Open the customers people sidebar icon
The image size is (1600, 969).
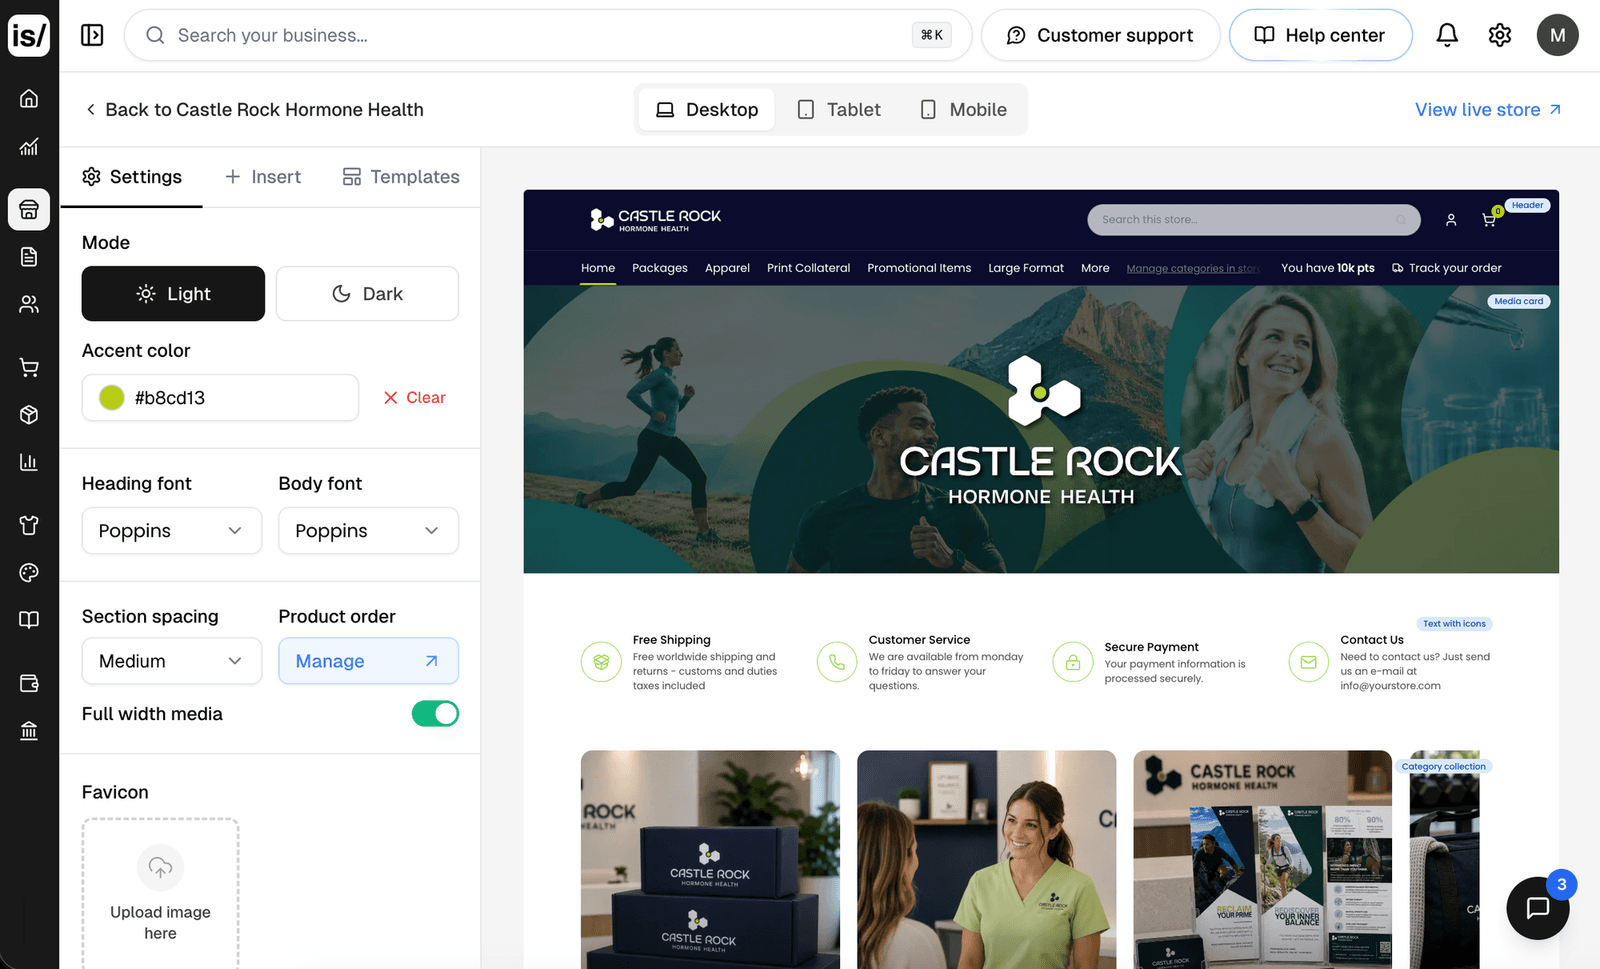tap(29, 304)
